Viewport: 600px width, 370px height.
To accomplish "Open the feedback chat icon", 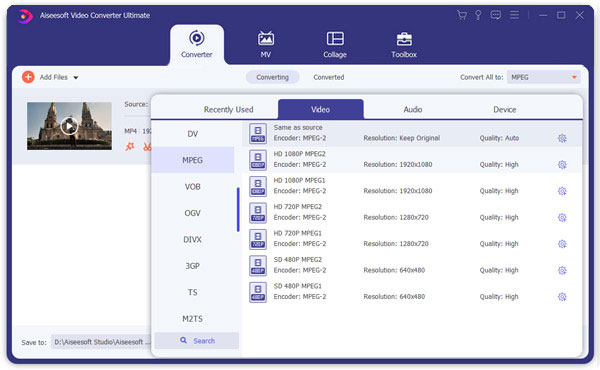I will pyautogui.click(x=496, y=15).
